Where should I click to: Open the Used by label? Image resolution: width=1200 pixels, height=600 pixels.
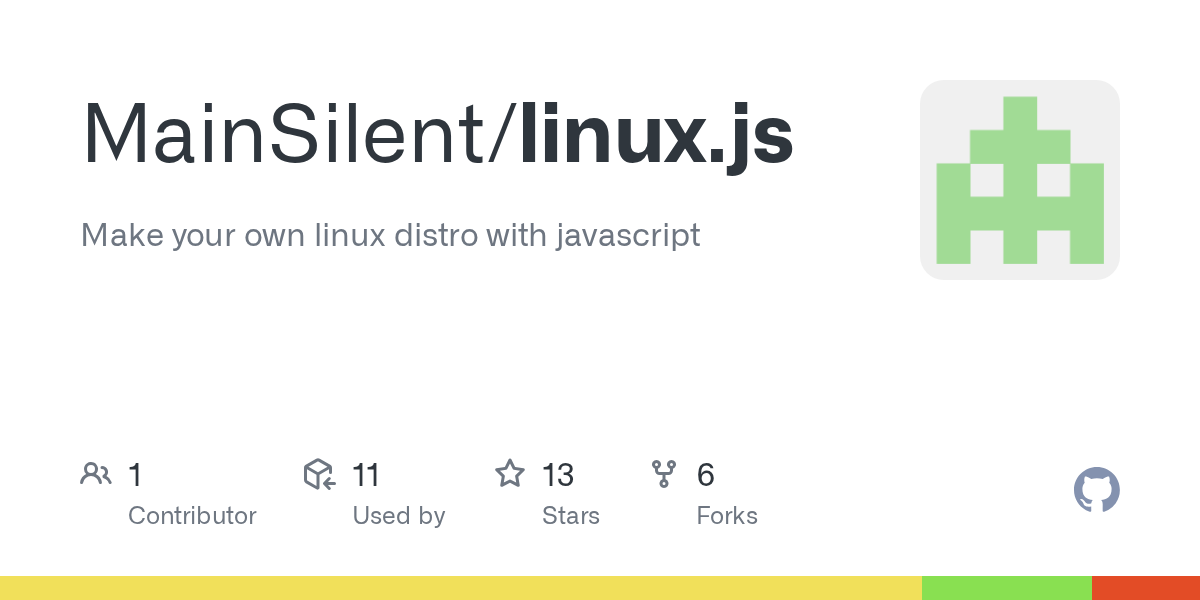(398, 516)
